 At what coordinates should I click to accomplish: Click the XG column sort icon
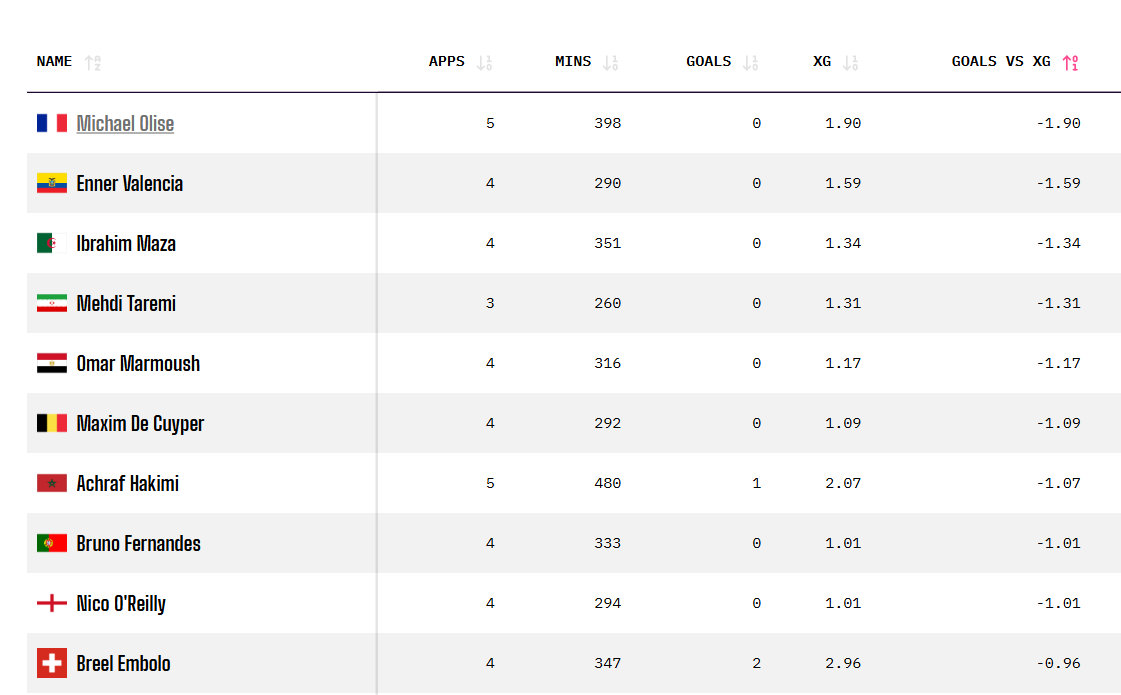[x=850, y=63]
